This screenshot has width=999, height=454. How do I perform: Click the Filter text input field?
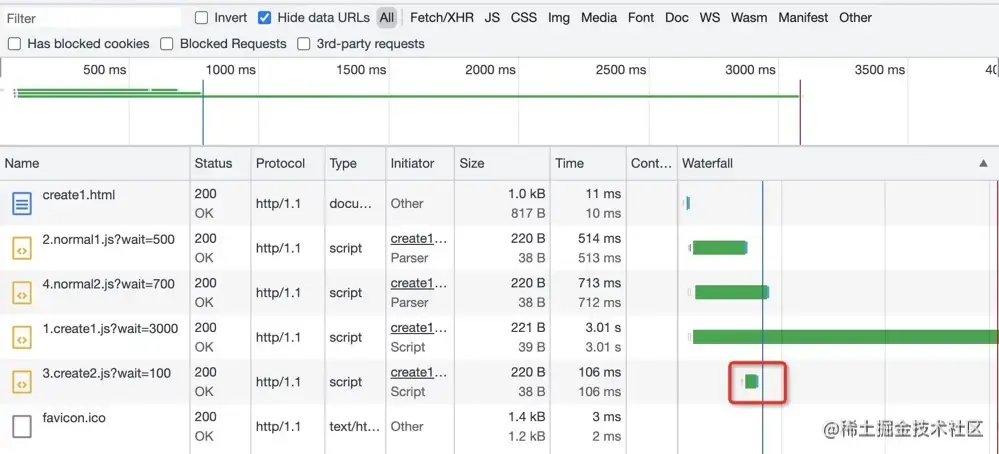coord(92,18)
